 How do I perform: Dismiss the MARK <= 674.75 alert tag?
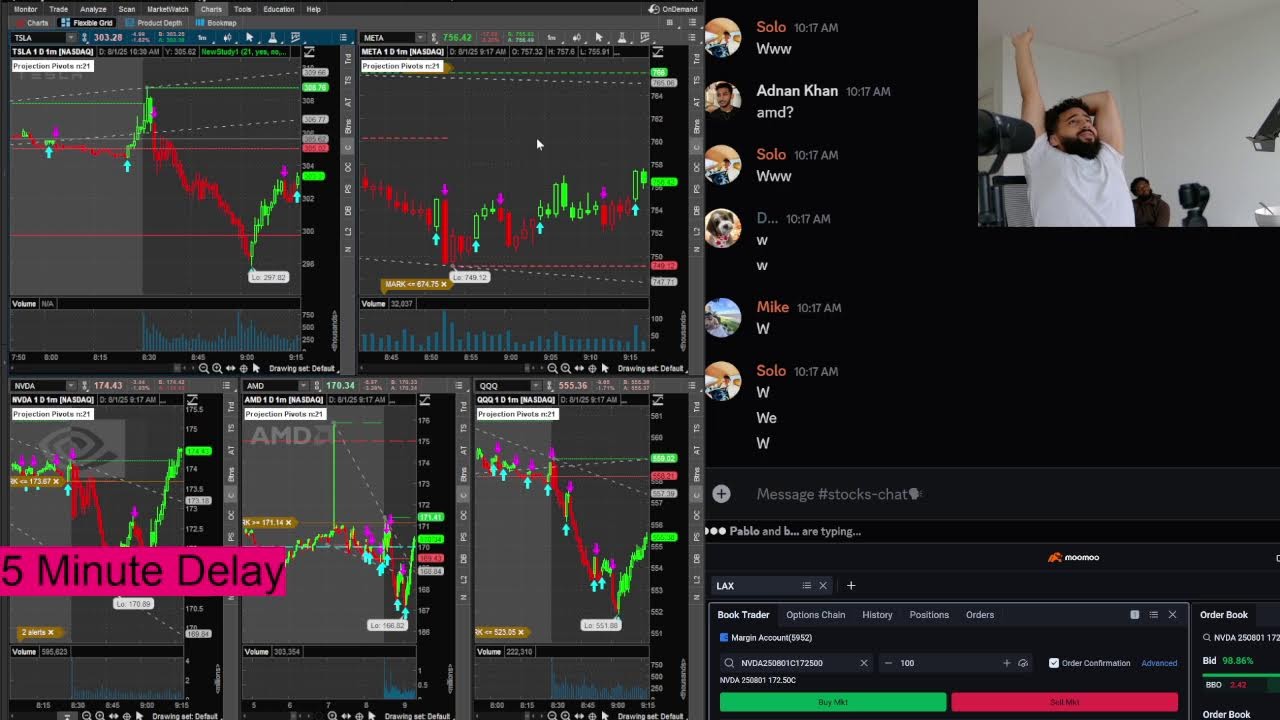click(445, 284)
